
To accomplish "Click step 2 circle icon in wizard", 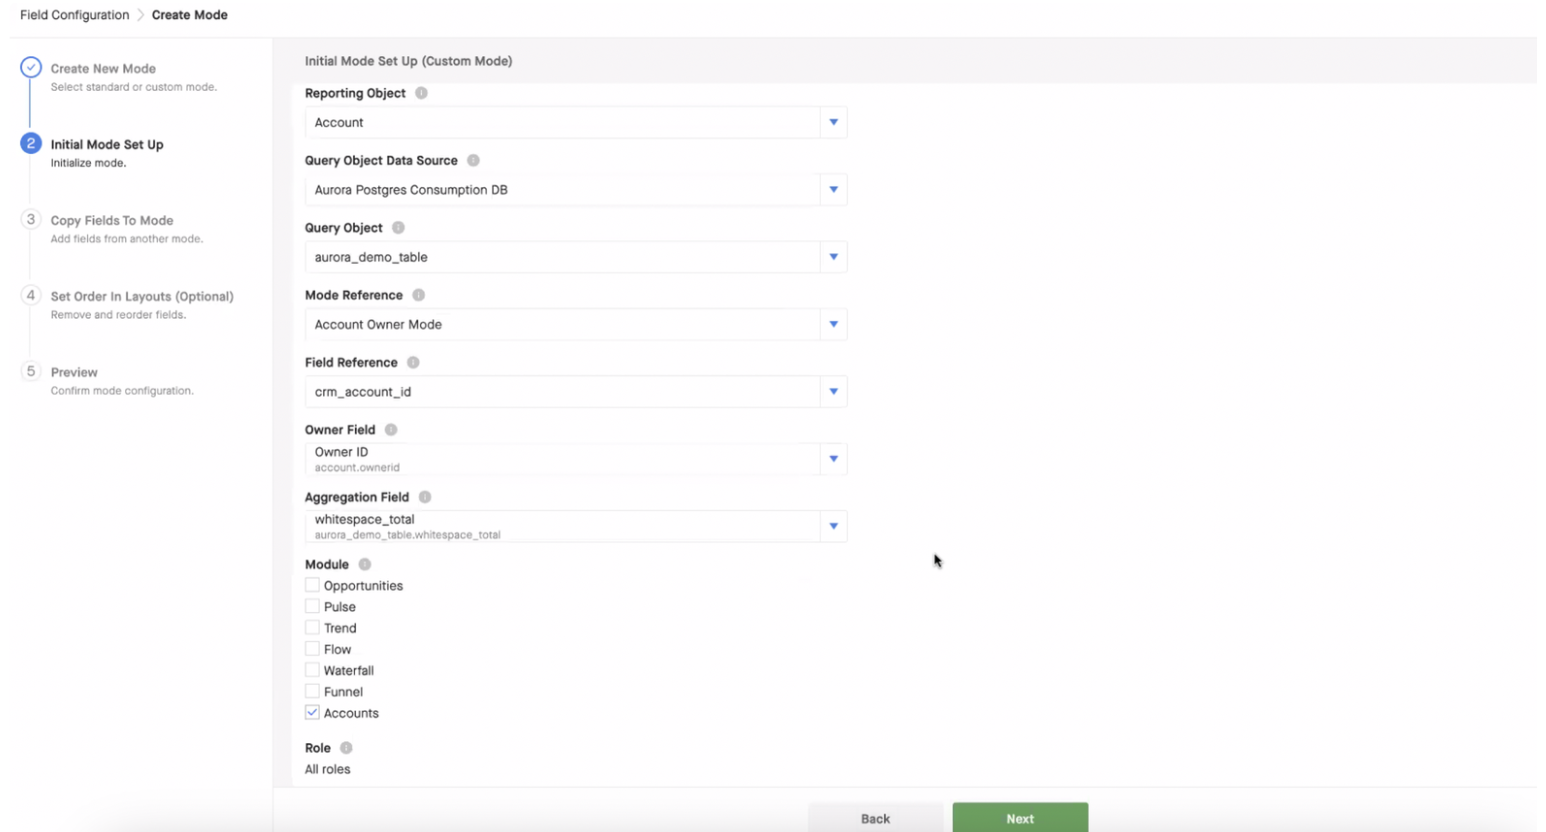I will point(31,143).
